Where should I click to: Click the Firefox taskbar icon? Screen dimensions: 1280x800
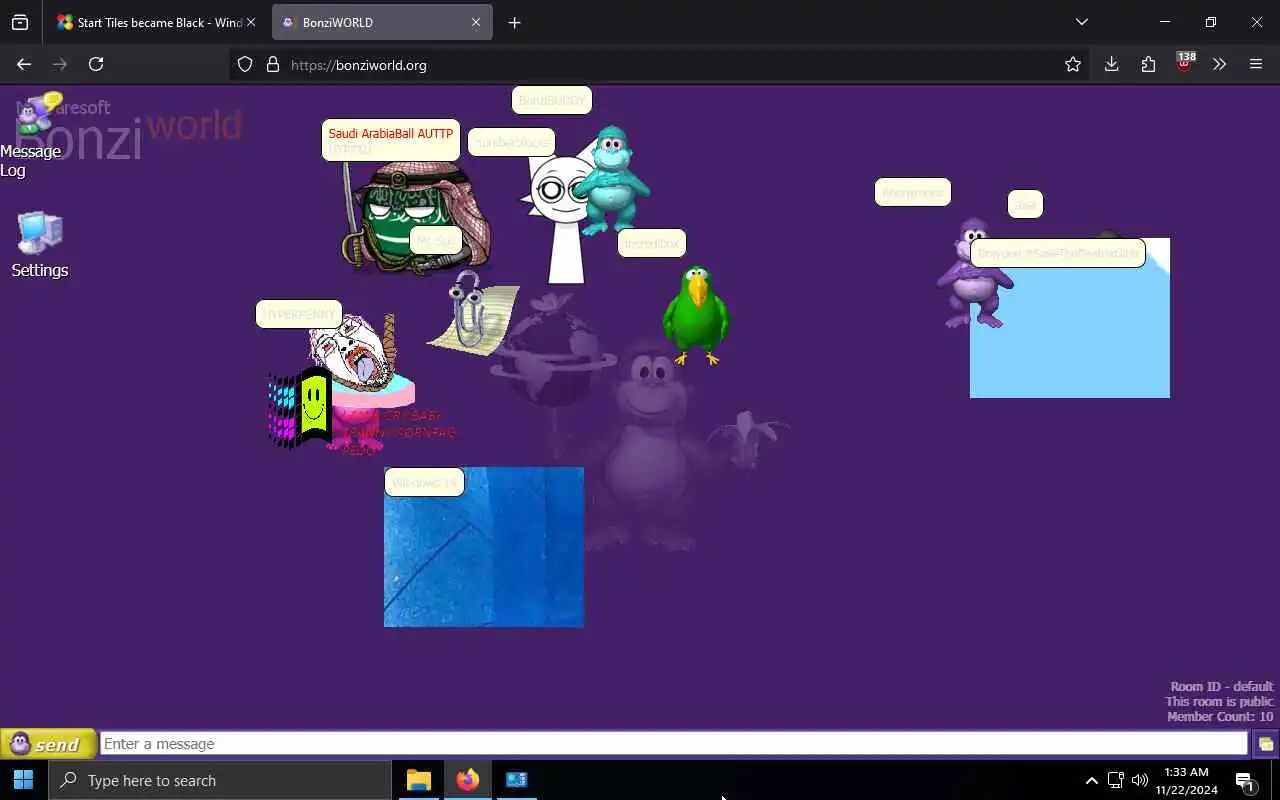[x=468, y=780]
